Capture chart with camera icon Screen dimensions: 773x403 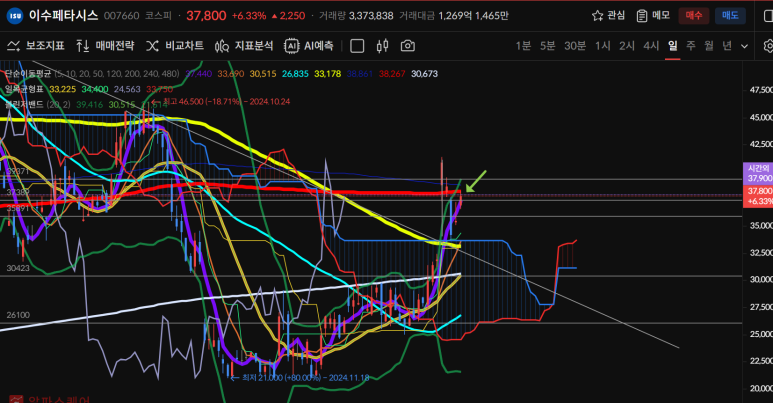click(407, 46)
